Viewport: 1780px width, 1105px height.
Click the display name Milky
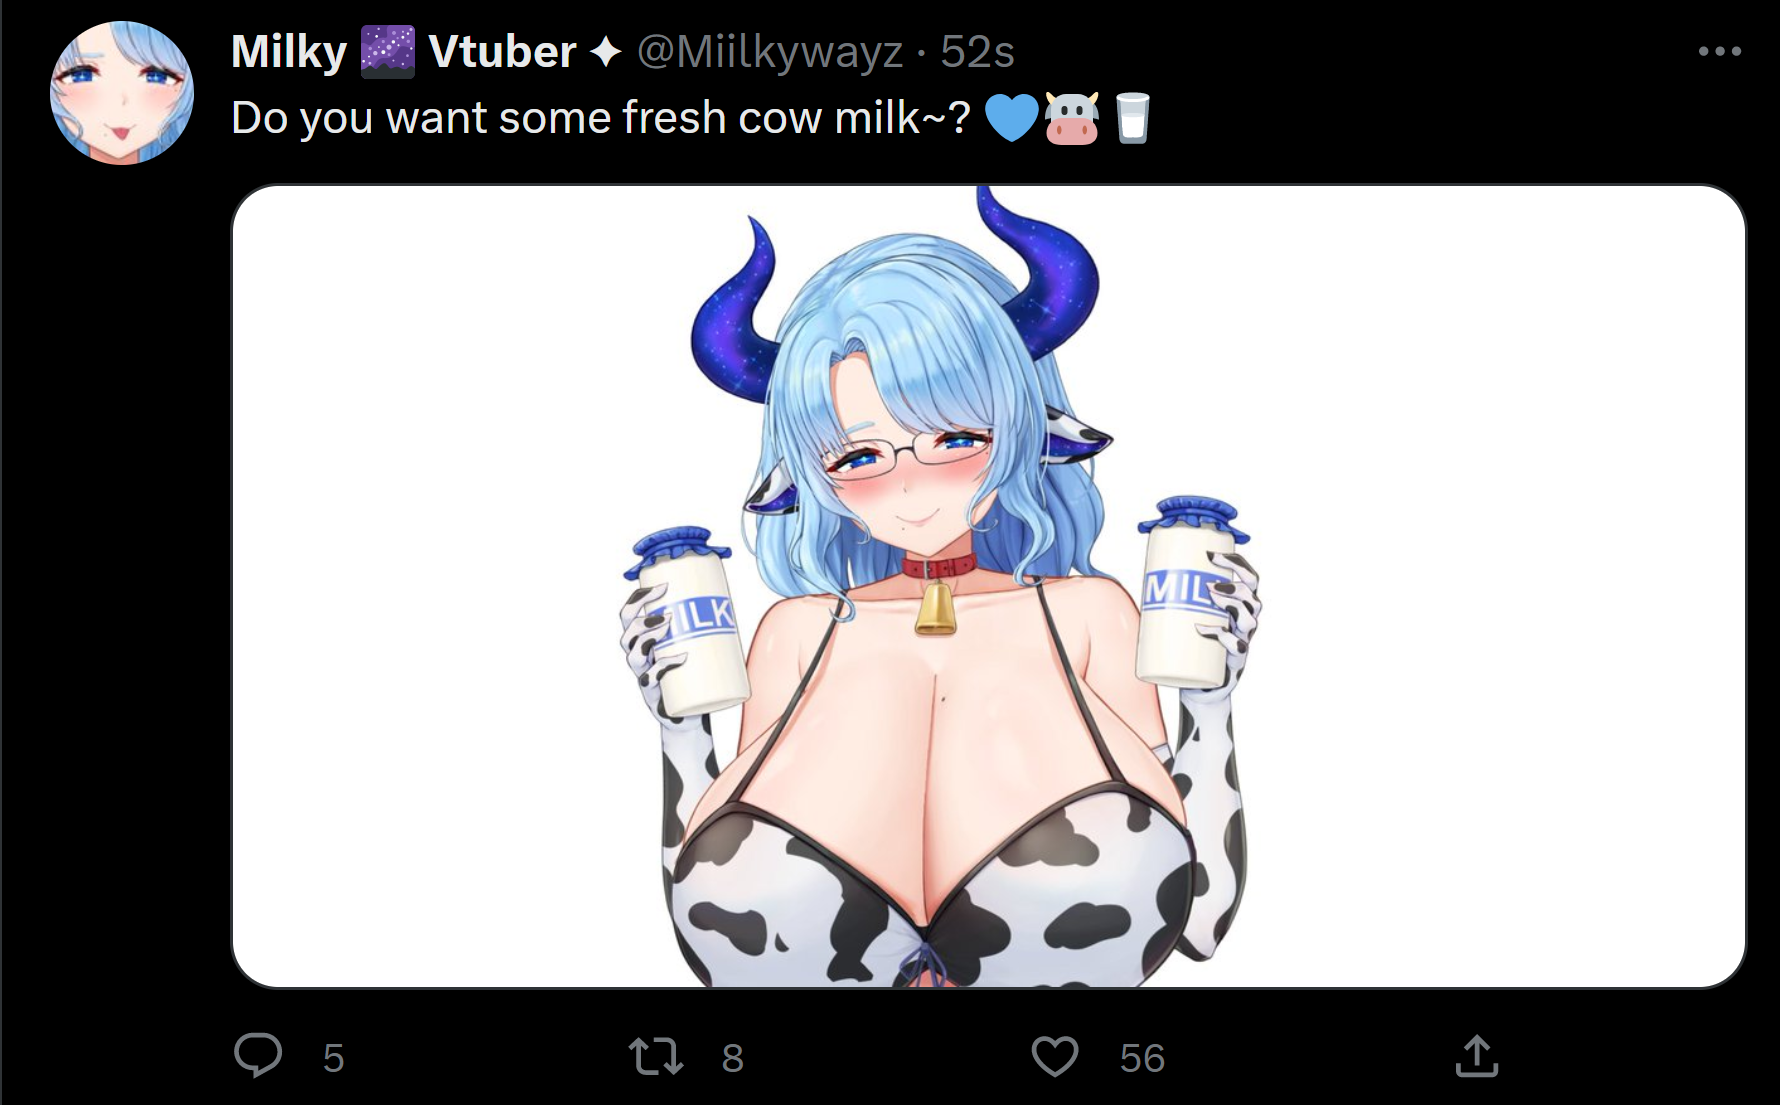point(289,52)
